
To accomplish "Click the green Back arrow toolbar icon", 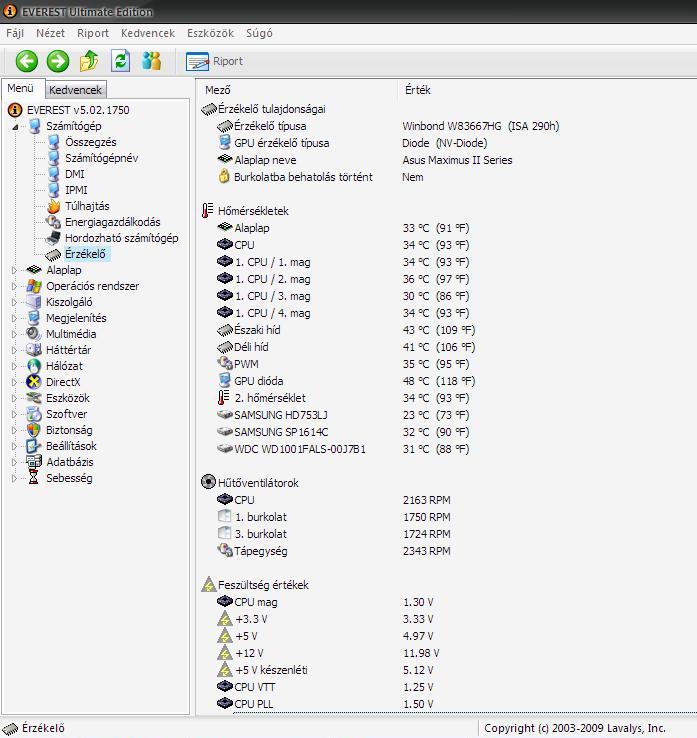I will (x=26, y=61).
